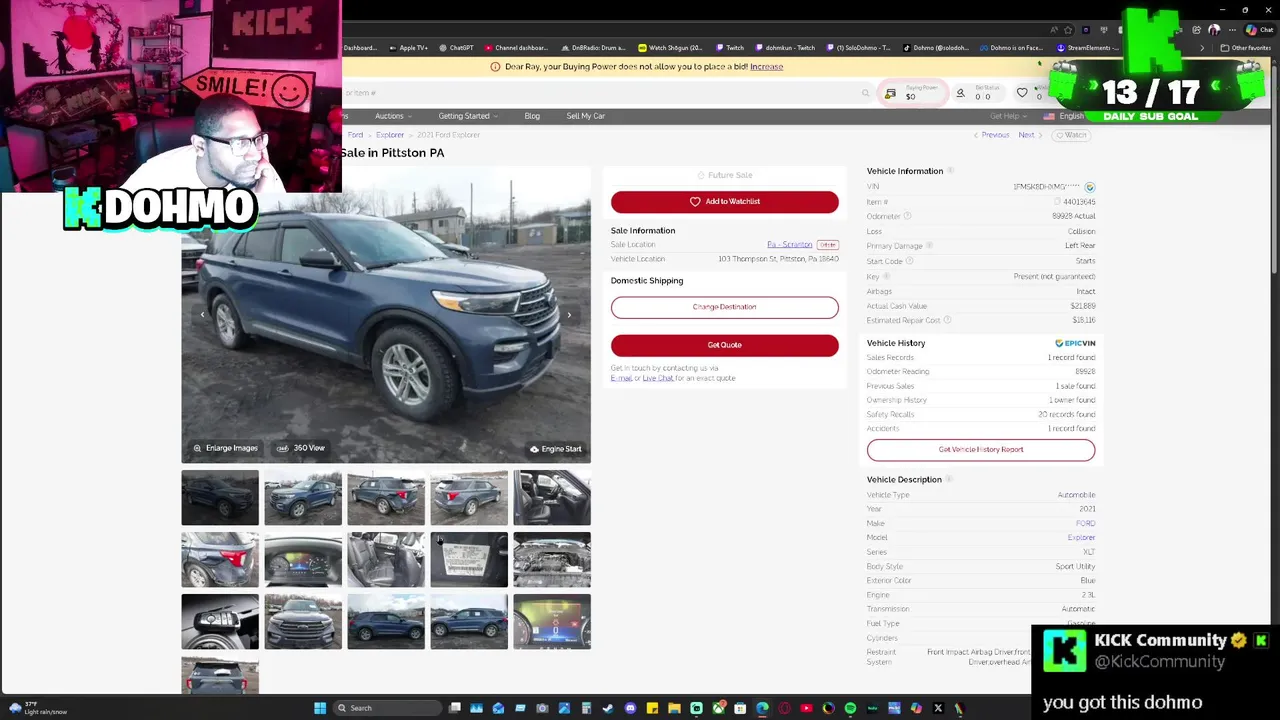1280x720 pixels.
Task: Open Spotify from the taskbar
Action: [x=850, y=708]
